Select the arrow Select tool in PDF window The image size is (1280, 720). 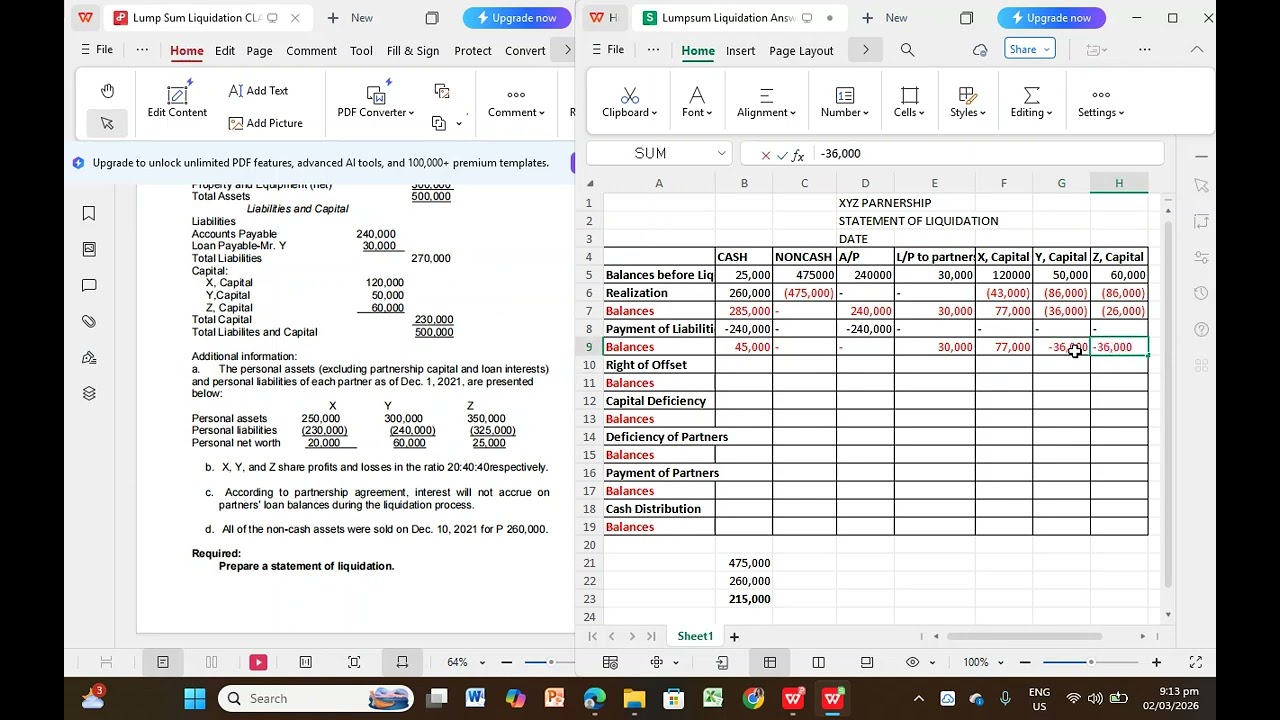(x=107, y=123)
